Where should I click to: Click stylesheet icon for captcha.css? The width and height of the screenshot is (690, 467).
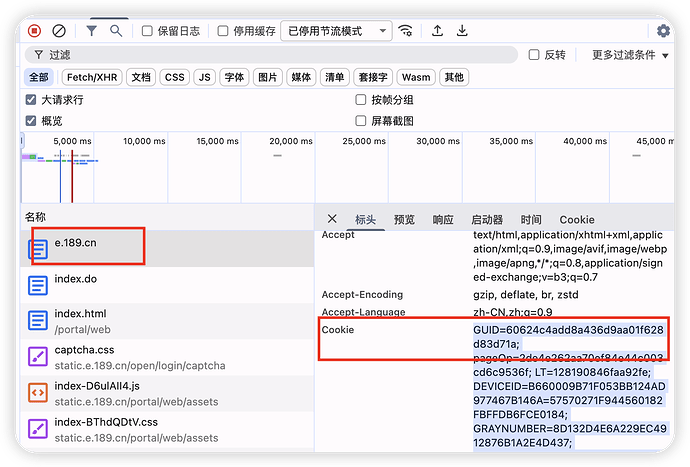pos(38,357)
